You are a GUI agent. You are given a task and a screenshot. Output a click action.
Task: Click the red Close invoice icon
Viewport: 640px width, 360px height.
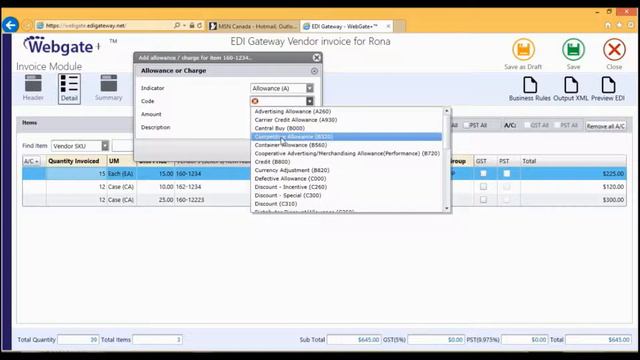point(614,50)
